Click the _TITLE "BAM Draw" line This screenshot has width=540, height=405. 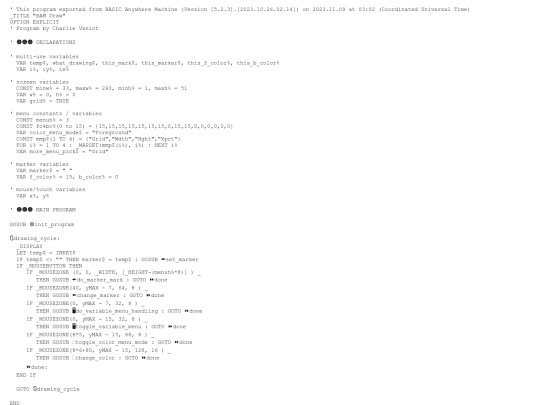click(x=38, y=15)
